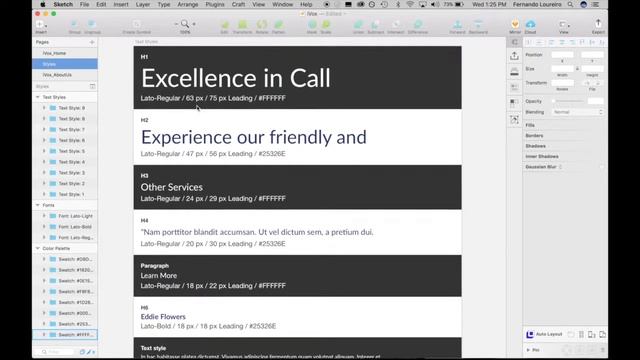
Task: Click the Mask toolbar icon
Action: (312, 25)
